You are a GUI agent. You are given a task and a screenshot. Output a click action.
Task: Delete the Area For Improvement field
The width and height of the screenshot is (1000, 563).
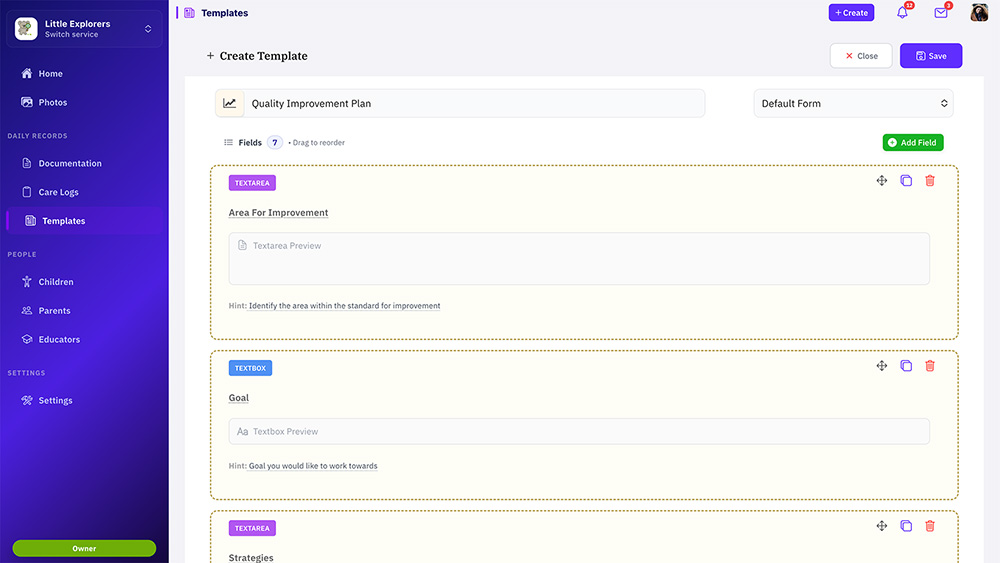[x=930, y=180]
